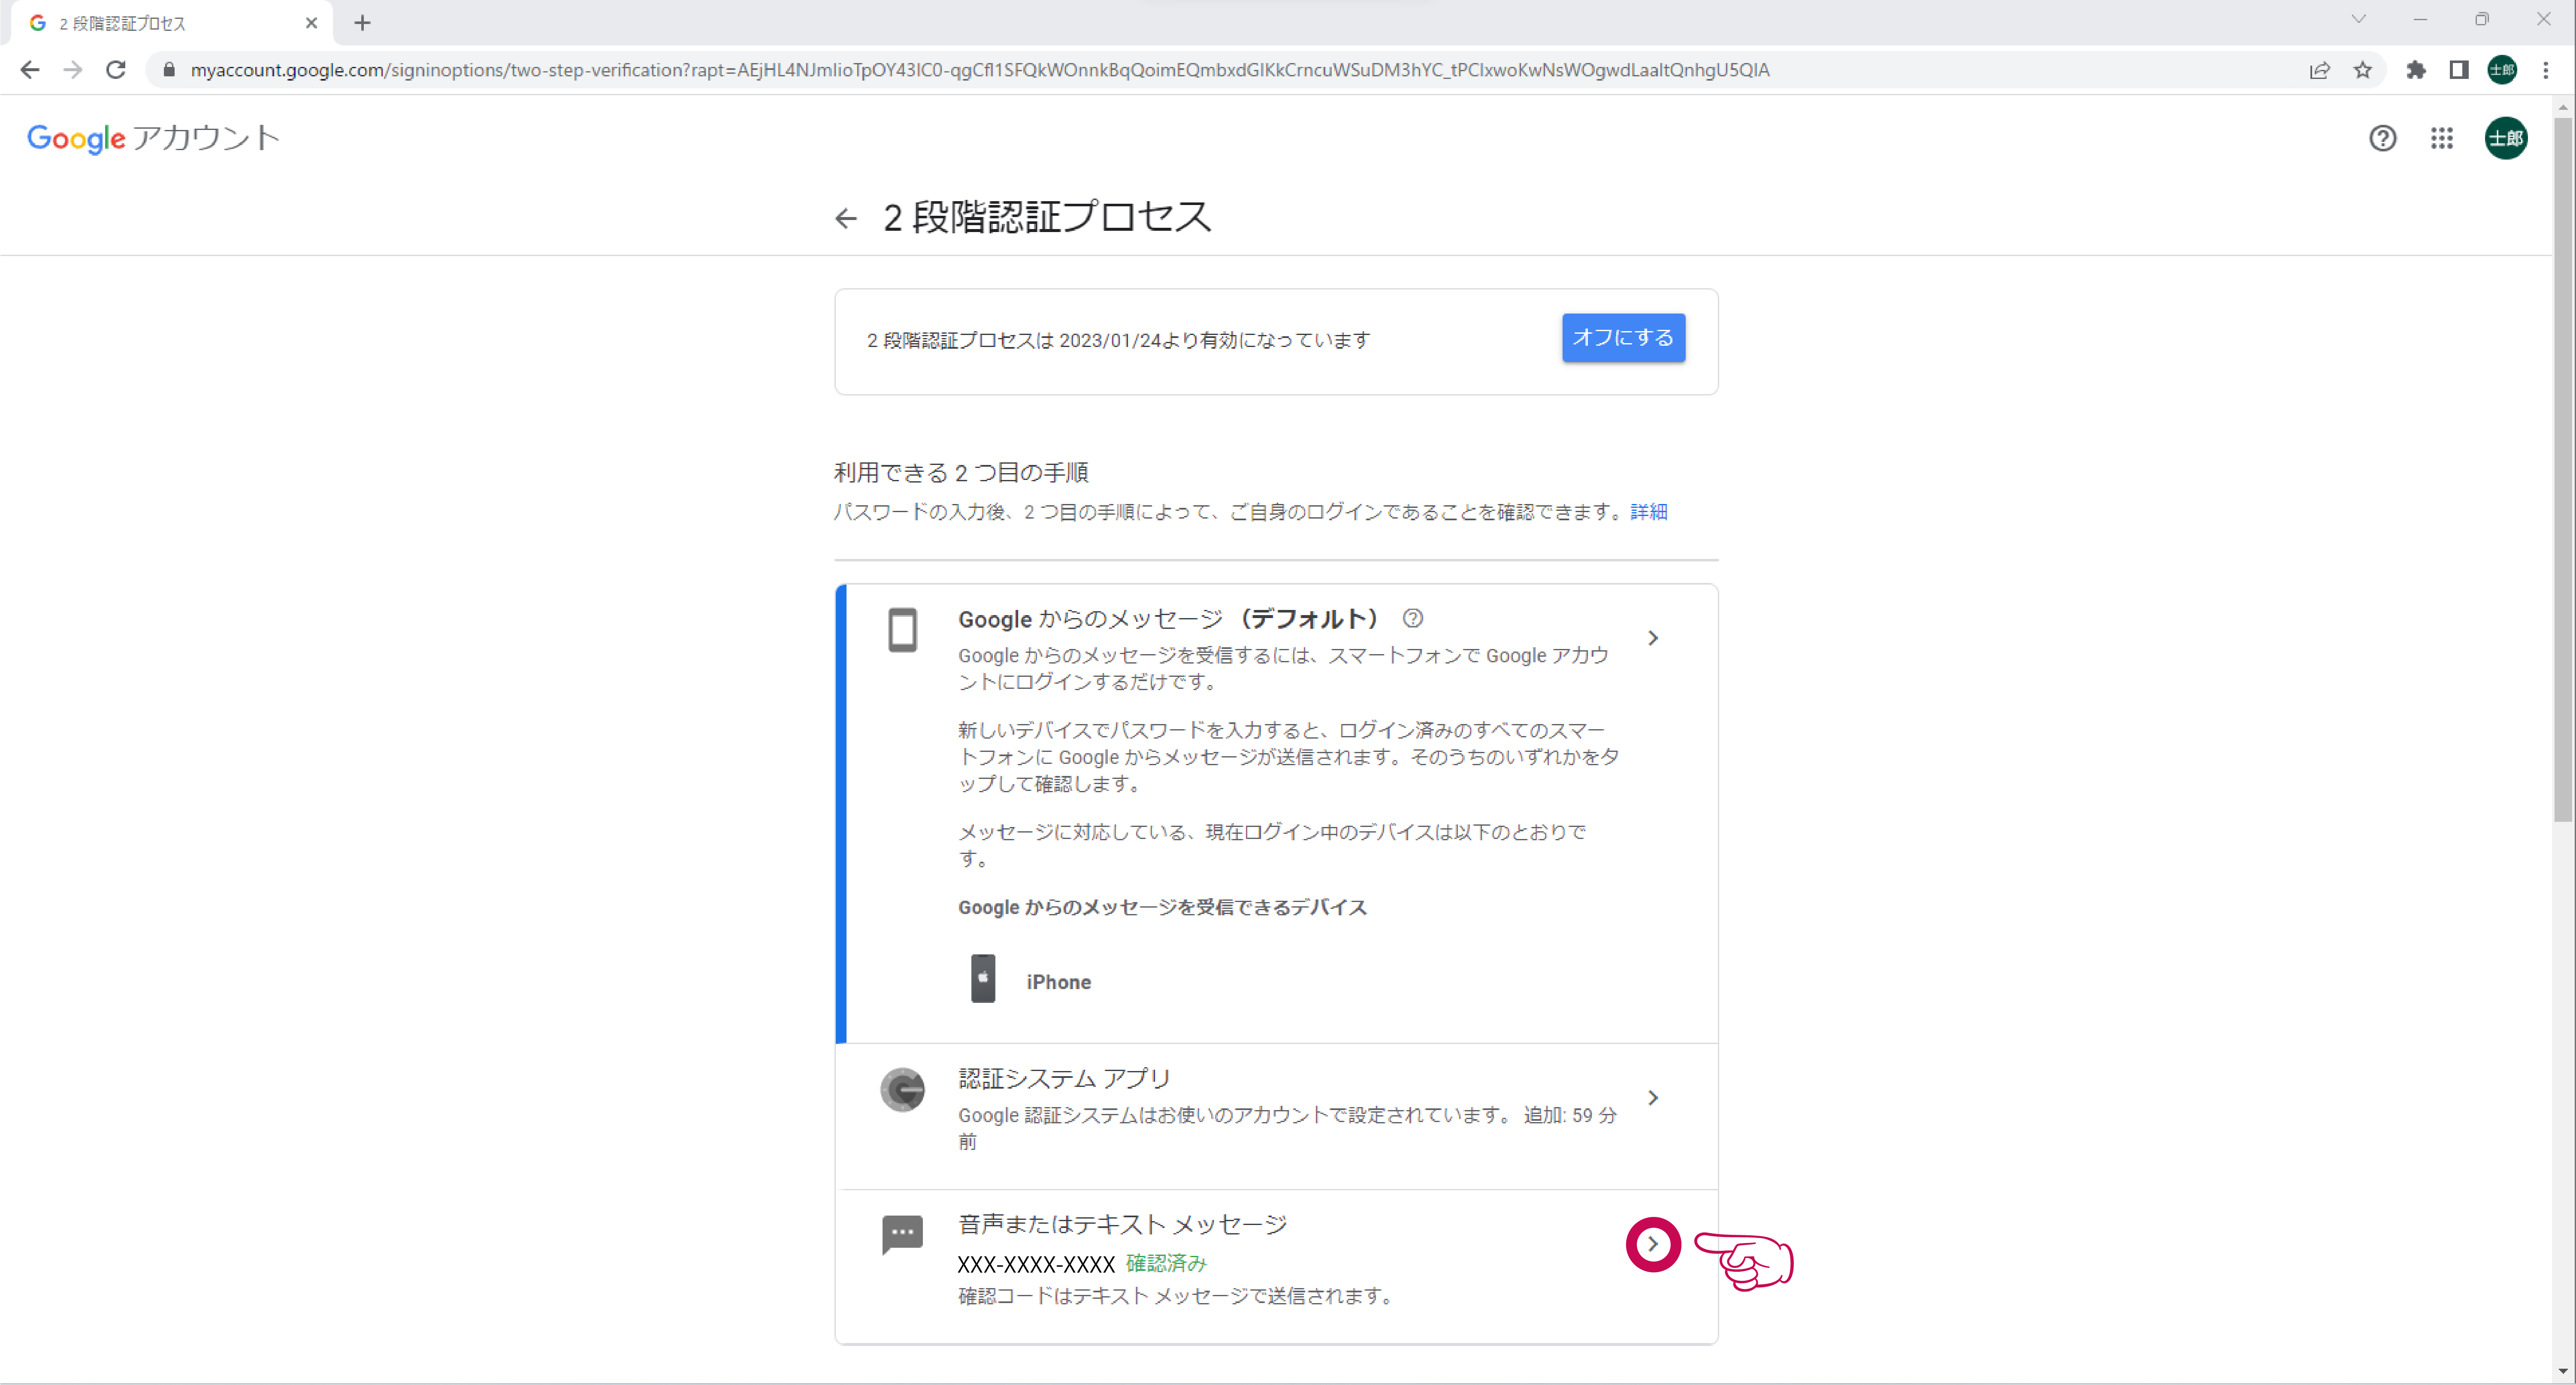This screenshot has height=1385, width=2576.
Task: Click the phone number XXX-XXXX-XXXX
Action: [x=1036, y=1265]
